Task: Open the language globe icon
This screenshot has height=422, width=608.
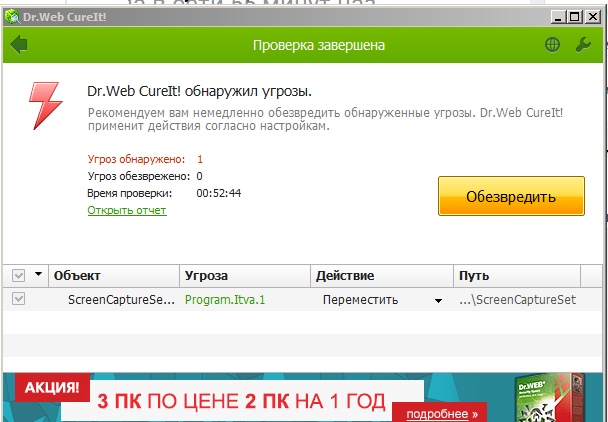Action: click(x=552, y=45)
